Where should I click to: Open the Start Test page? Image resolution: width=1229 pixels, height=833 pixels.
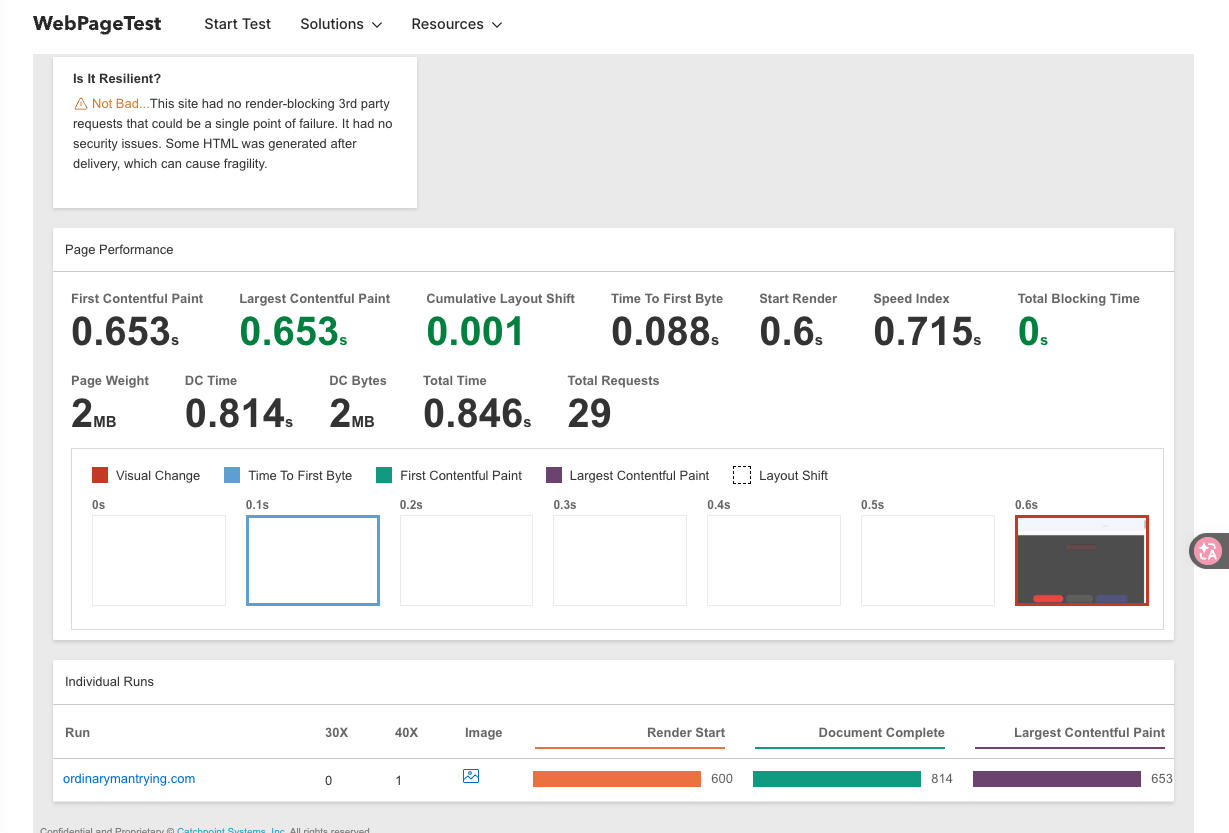[x=237, y=24]
